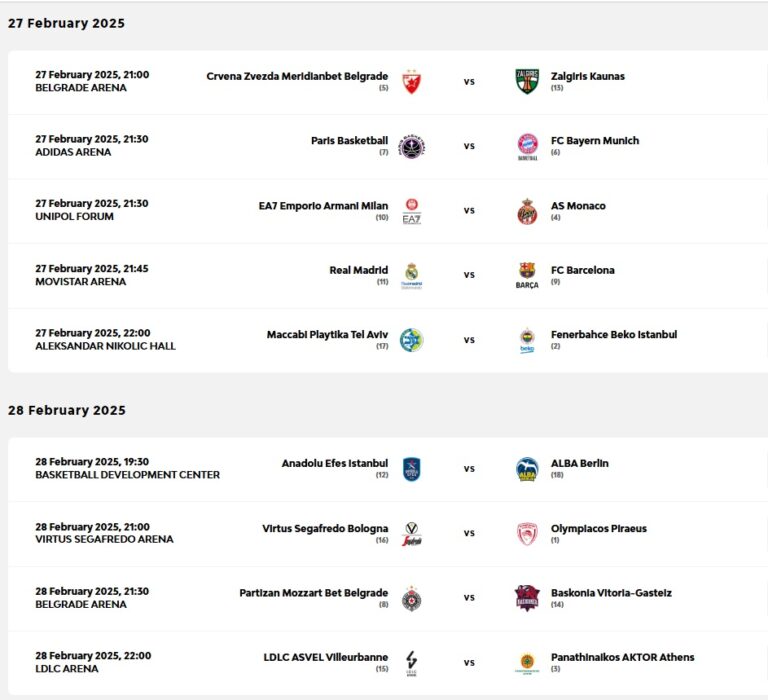768x700 pixels.
Task: Click the 28 February 2025 date heading
Action: pos(67,410)
